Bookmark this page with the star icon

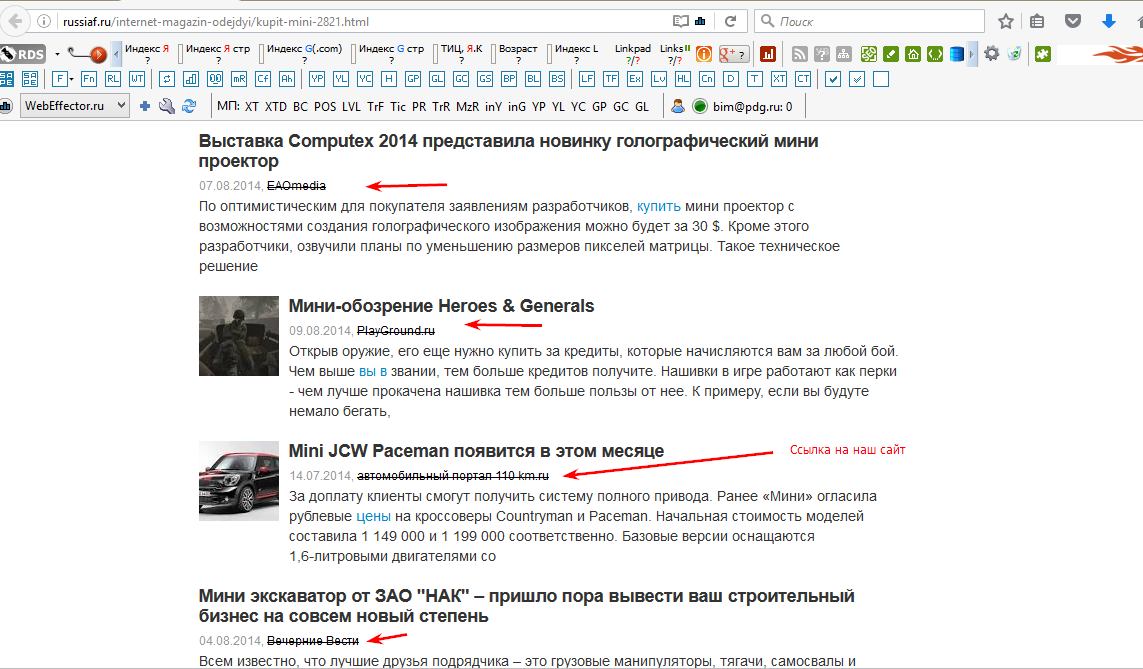(1006, 21)
